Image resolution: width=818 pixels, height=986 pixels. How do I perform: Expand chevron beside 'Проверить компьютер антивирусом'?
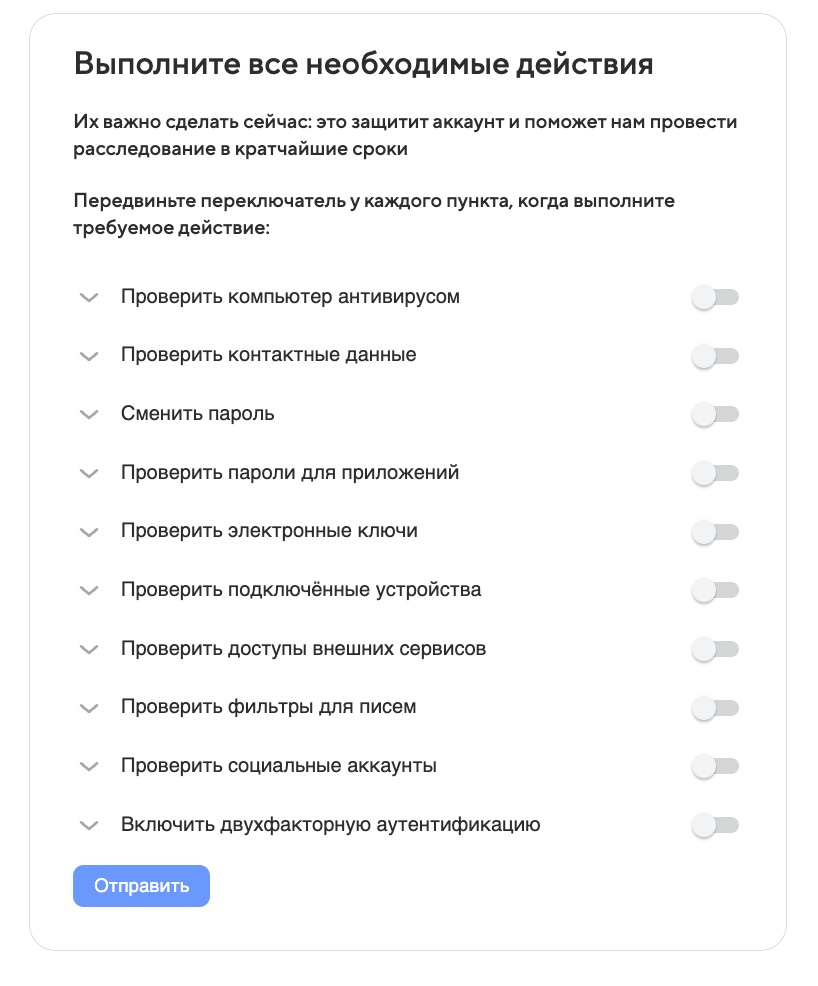[x=89, y=298]
